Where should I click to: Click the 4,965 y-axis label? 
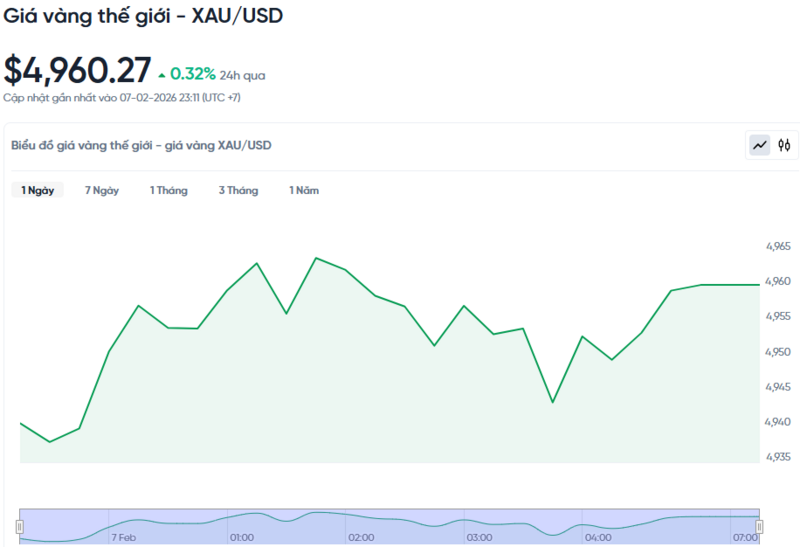(x=777, y=246)
